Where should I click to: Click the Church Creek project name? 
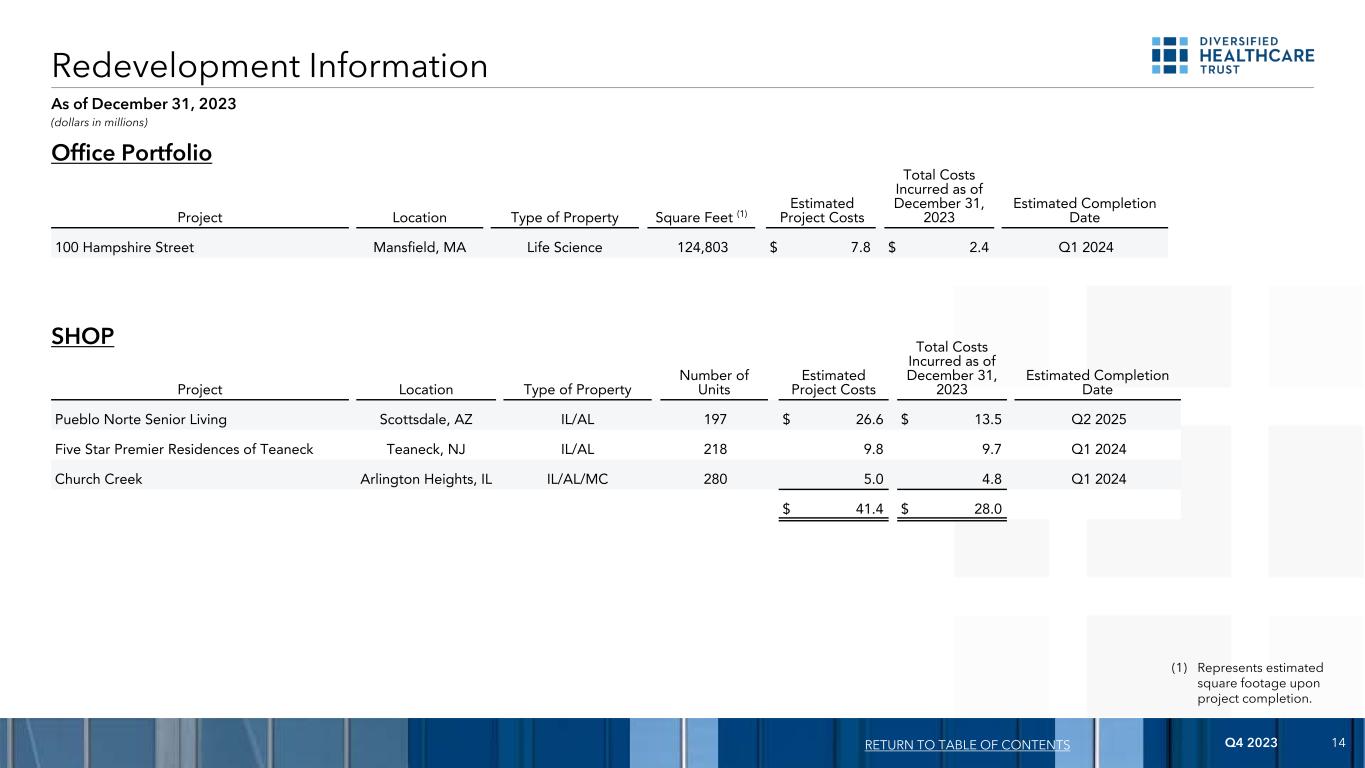99,479
